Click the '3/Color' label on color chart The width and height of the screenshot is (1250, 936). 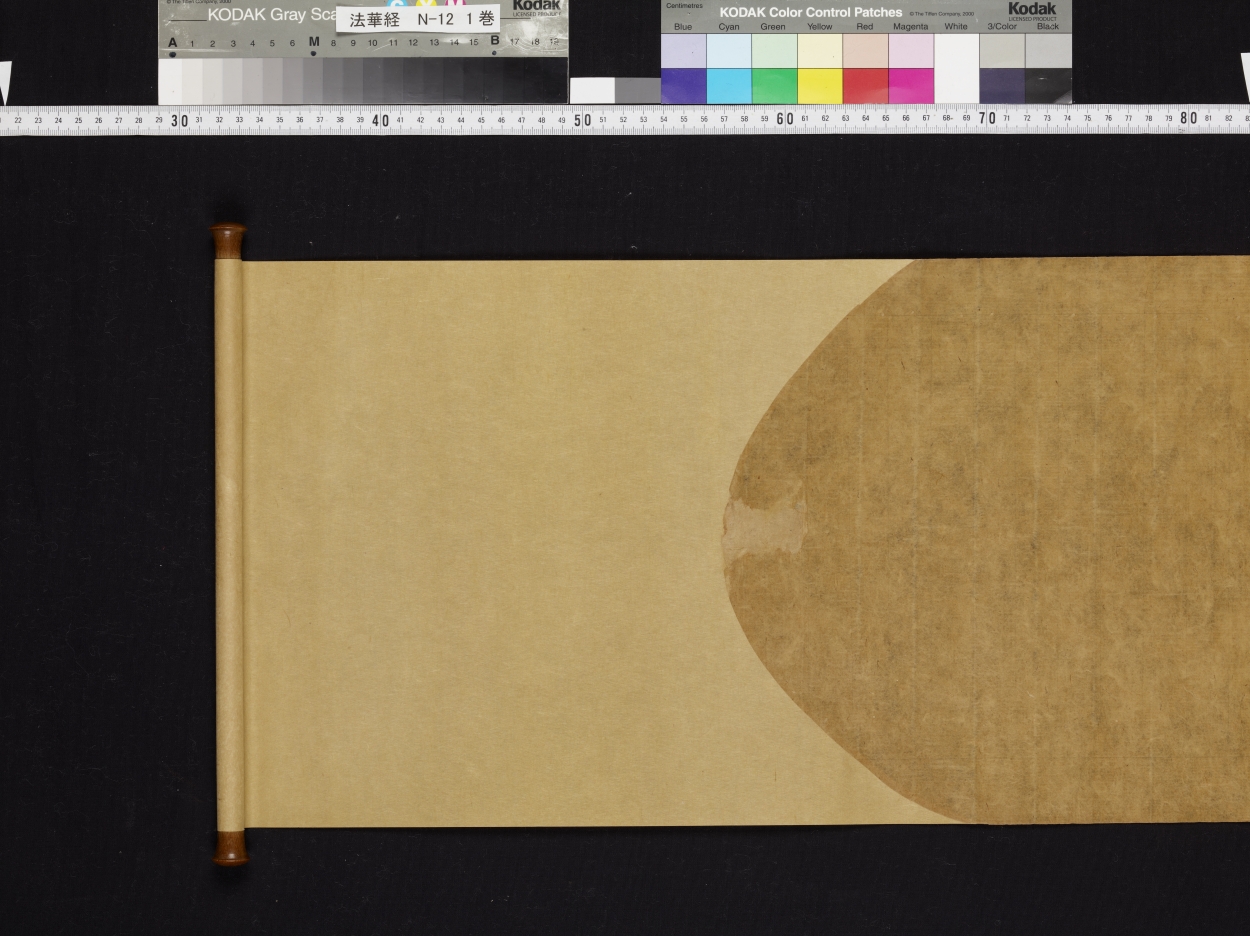pyautogui.click(x=1002, y=27)
